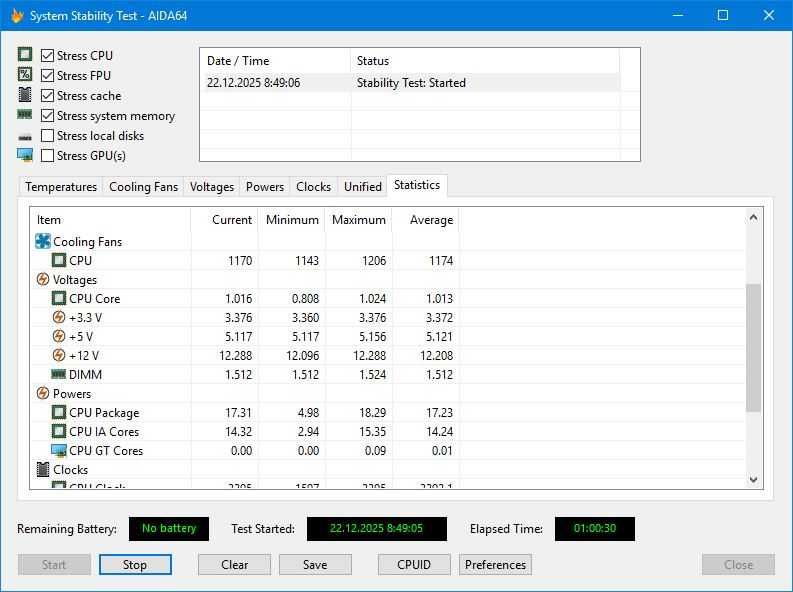Click the Clear button
The width and height of the screenshot is (793, 592).
click(x=234, y=564)
